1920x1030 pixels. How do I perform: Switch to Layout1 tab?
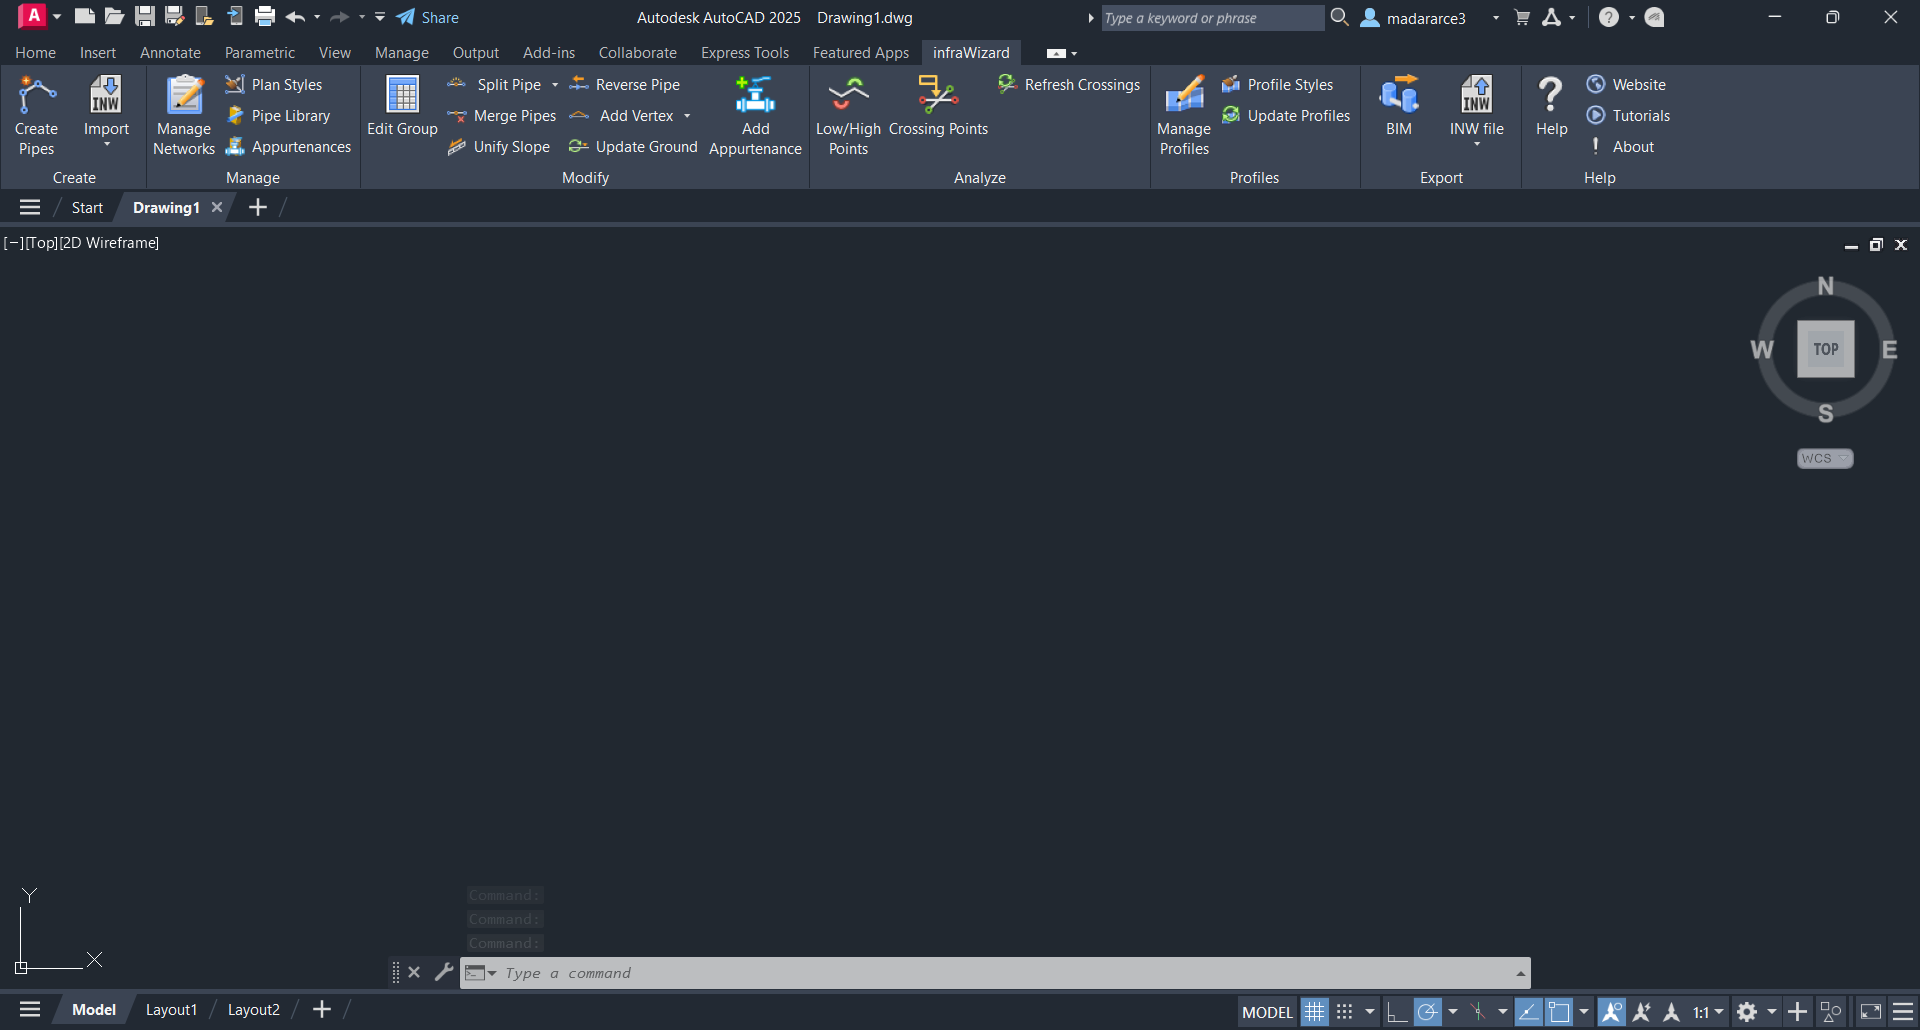pyautogui.click(x=171, y=1010)
